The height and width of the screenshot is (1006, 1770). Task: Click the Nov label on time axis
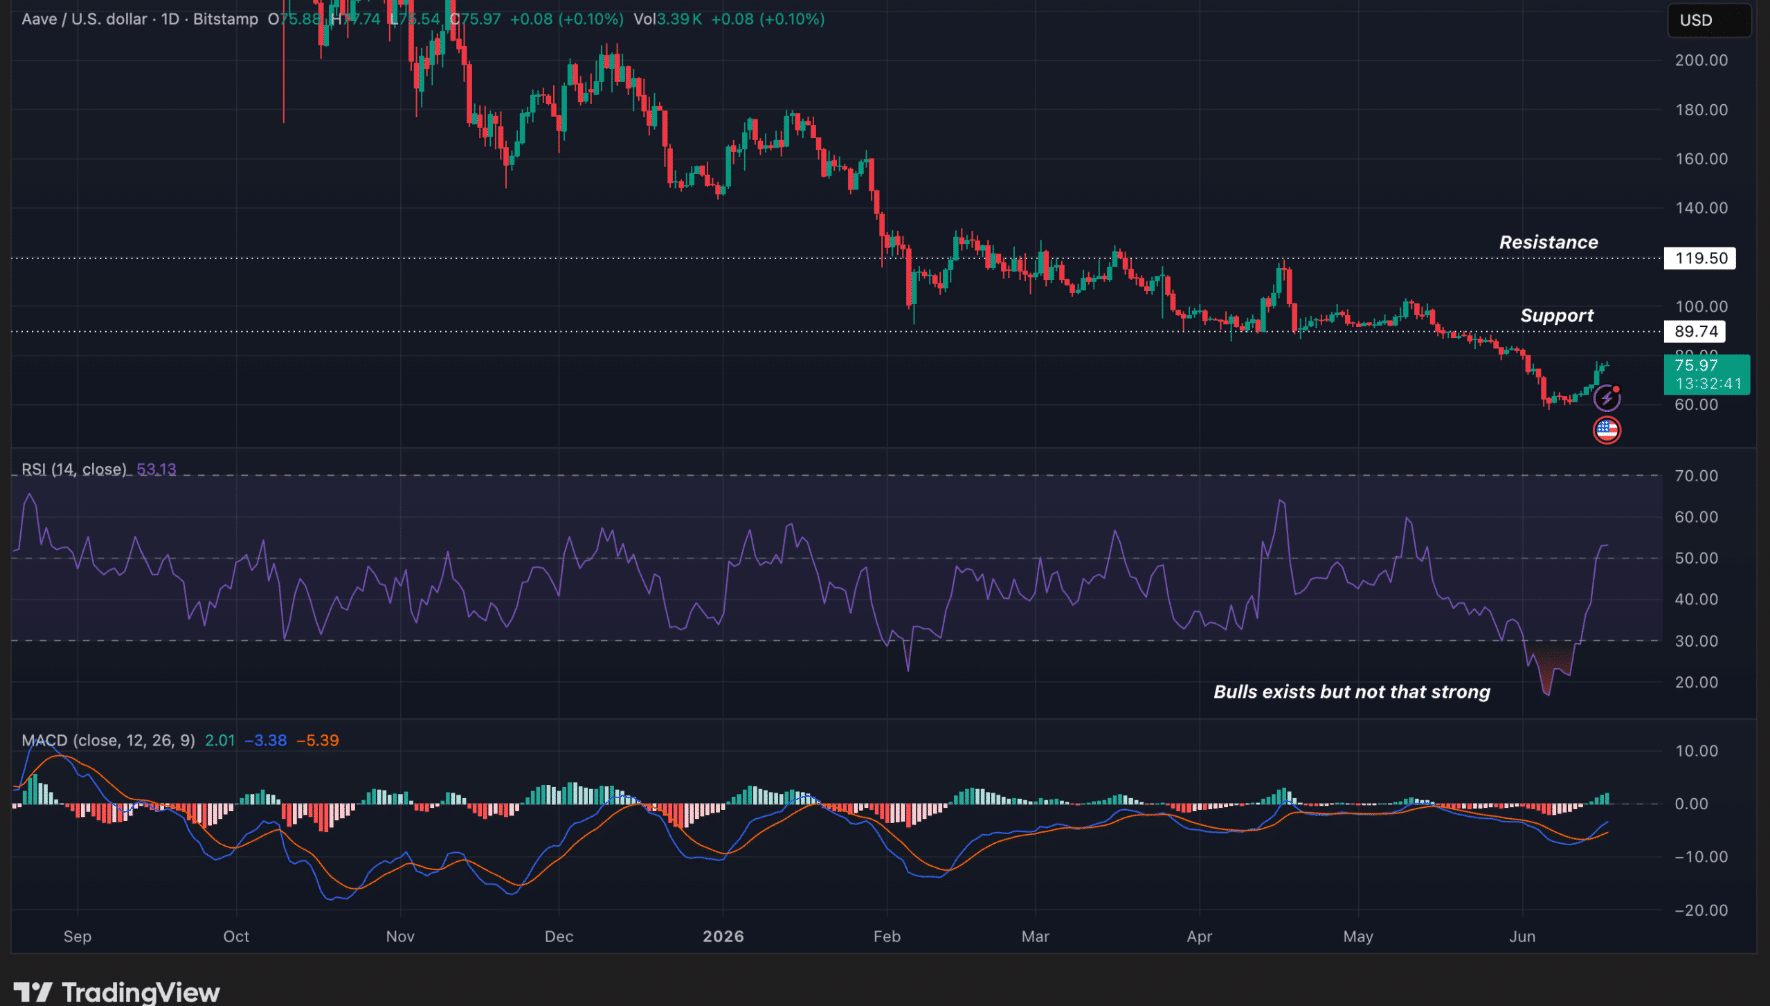(400, 937)
